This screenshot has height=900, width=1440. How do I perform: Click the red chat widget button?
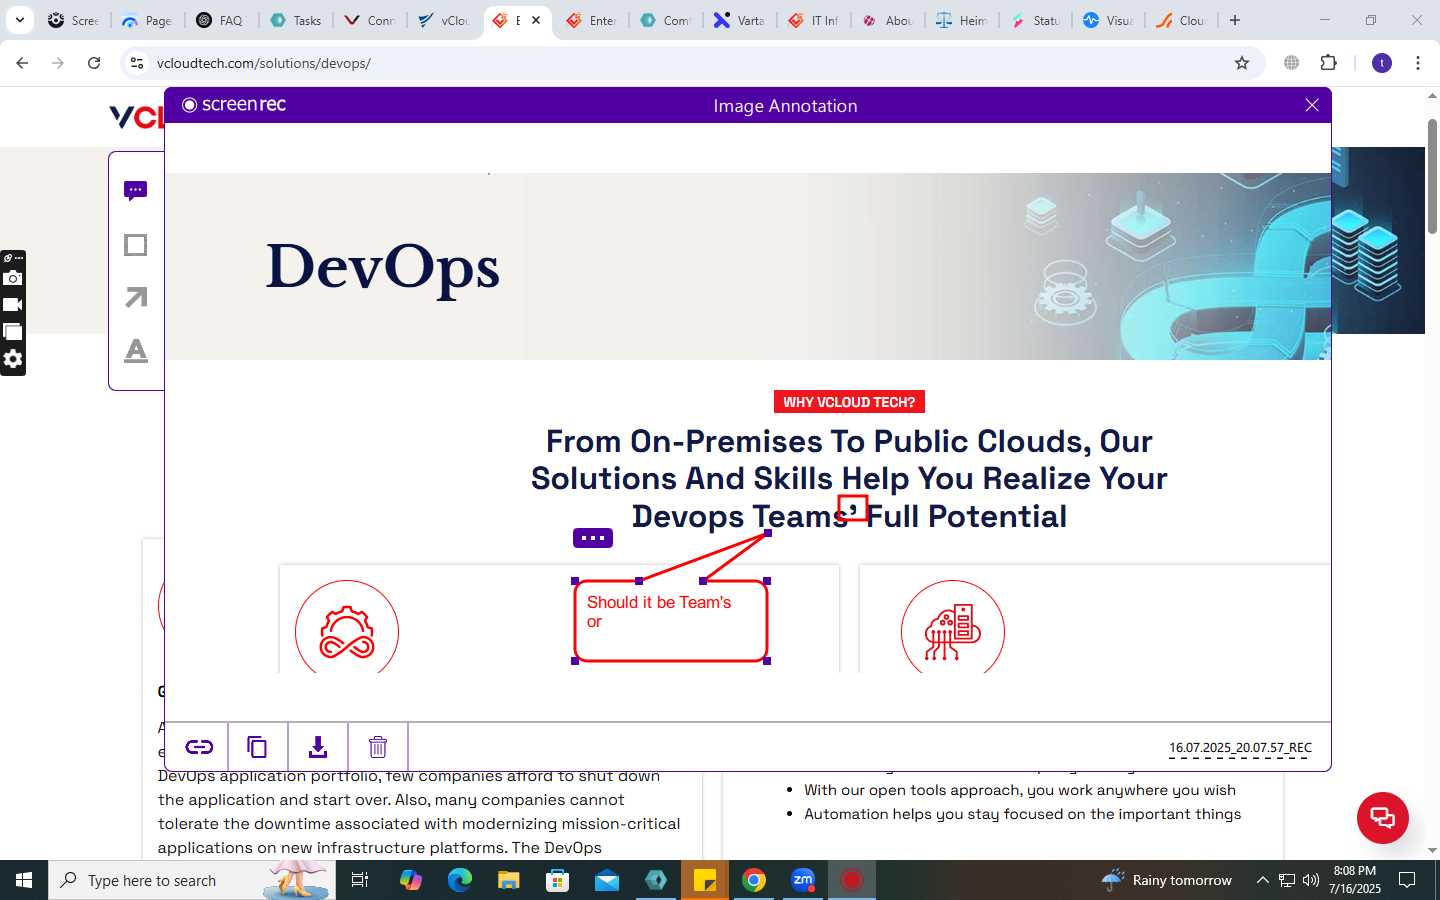[x=1383, y=817]
